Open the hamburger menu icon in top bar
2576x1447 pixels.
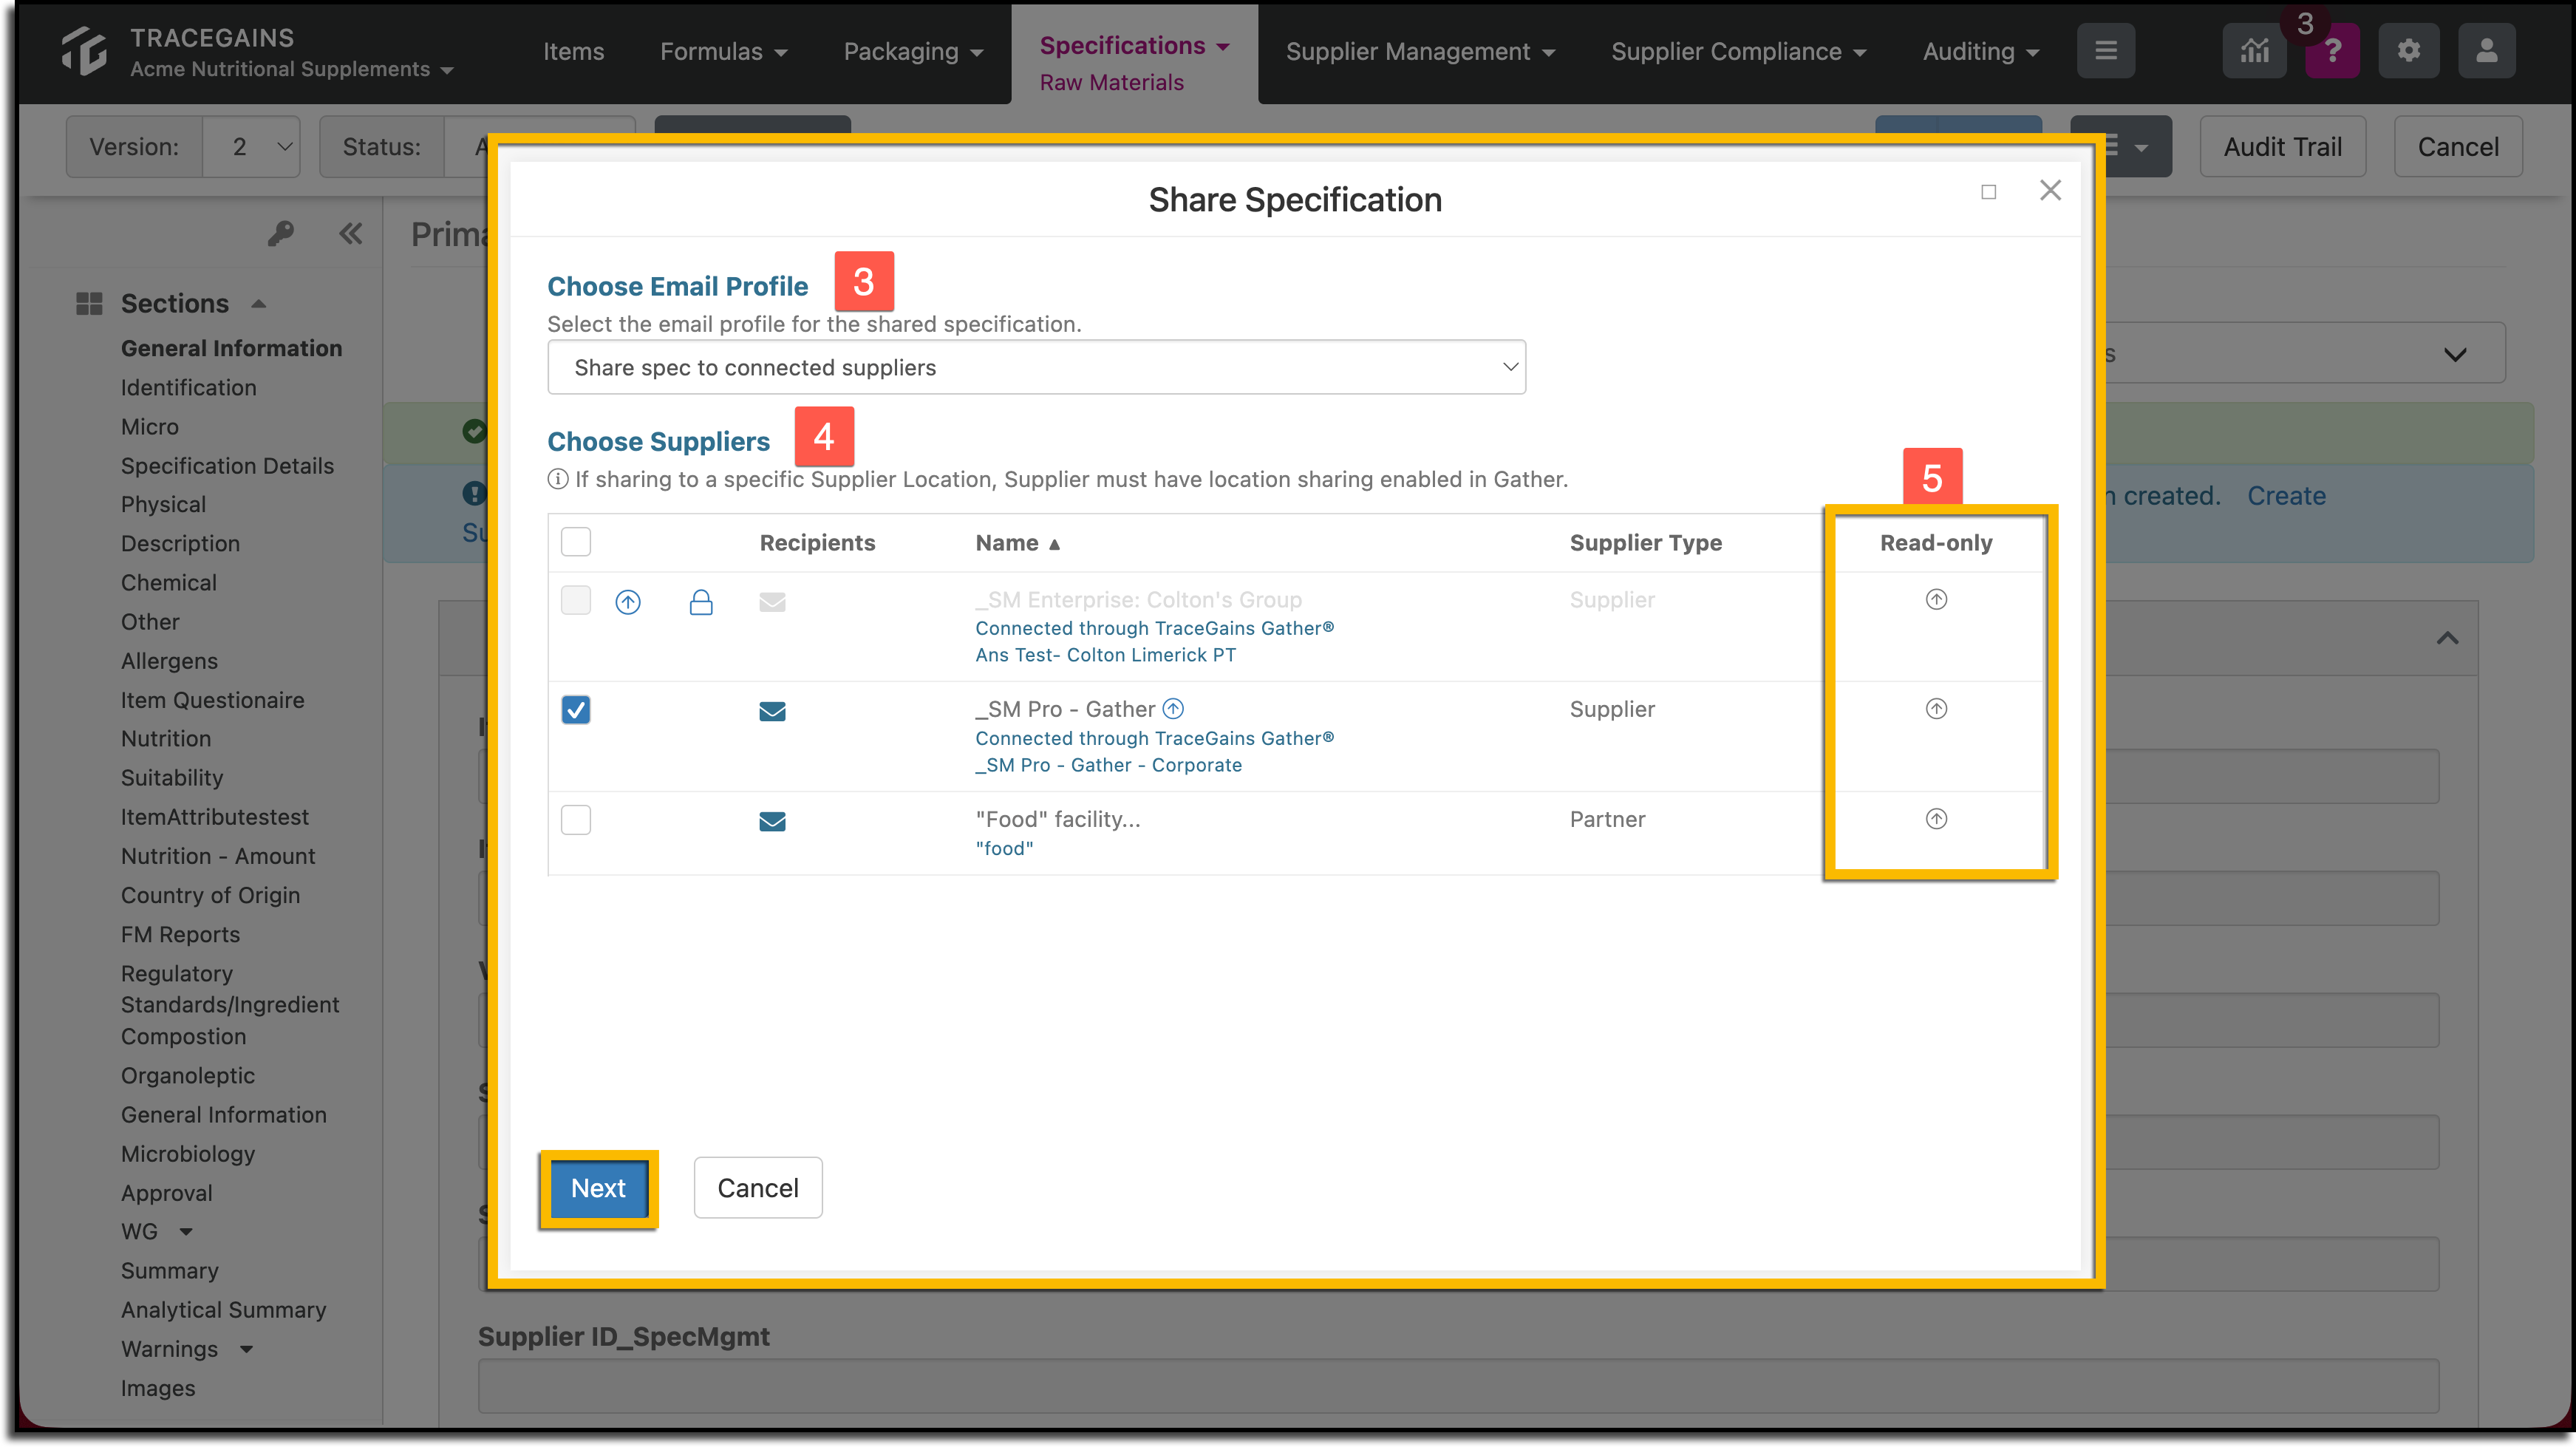coord(2106,51)
